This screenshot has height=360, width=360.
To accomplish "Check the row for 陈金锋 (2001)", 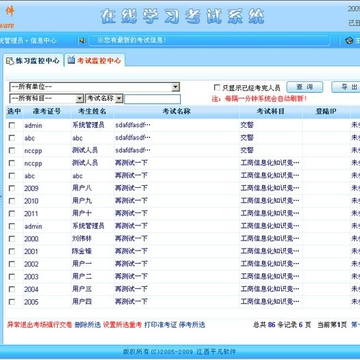I will (x=12, y=251).
